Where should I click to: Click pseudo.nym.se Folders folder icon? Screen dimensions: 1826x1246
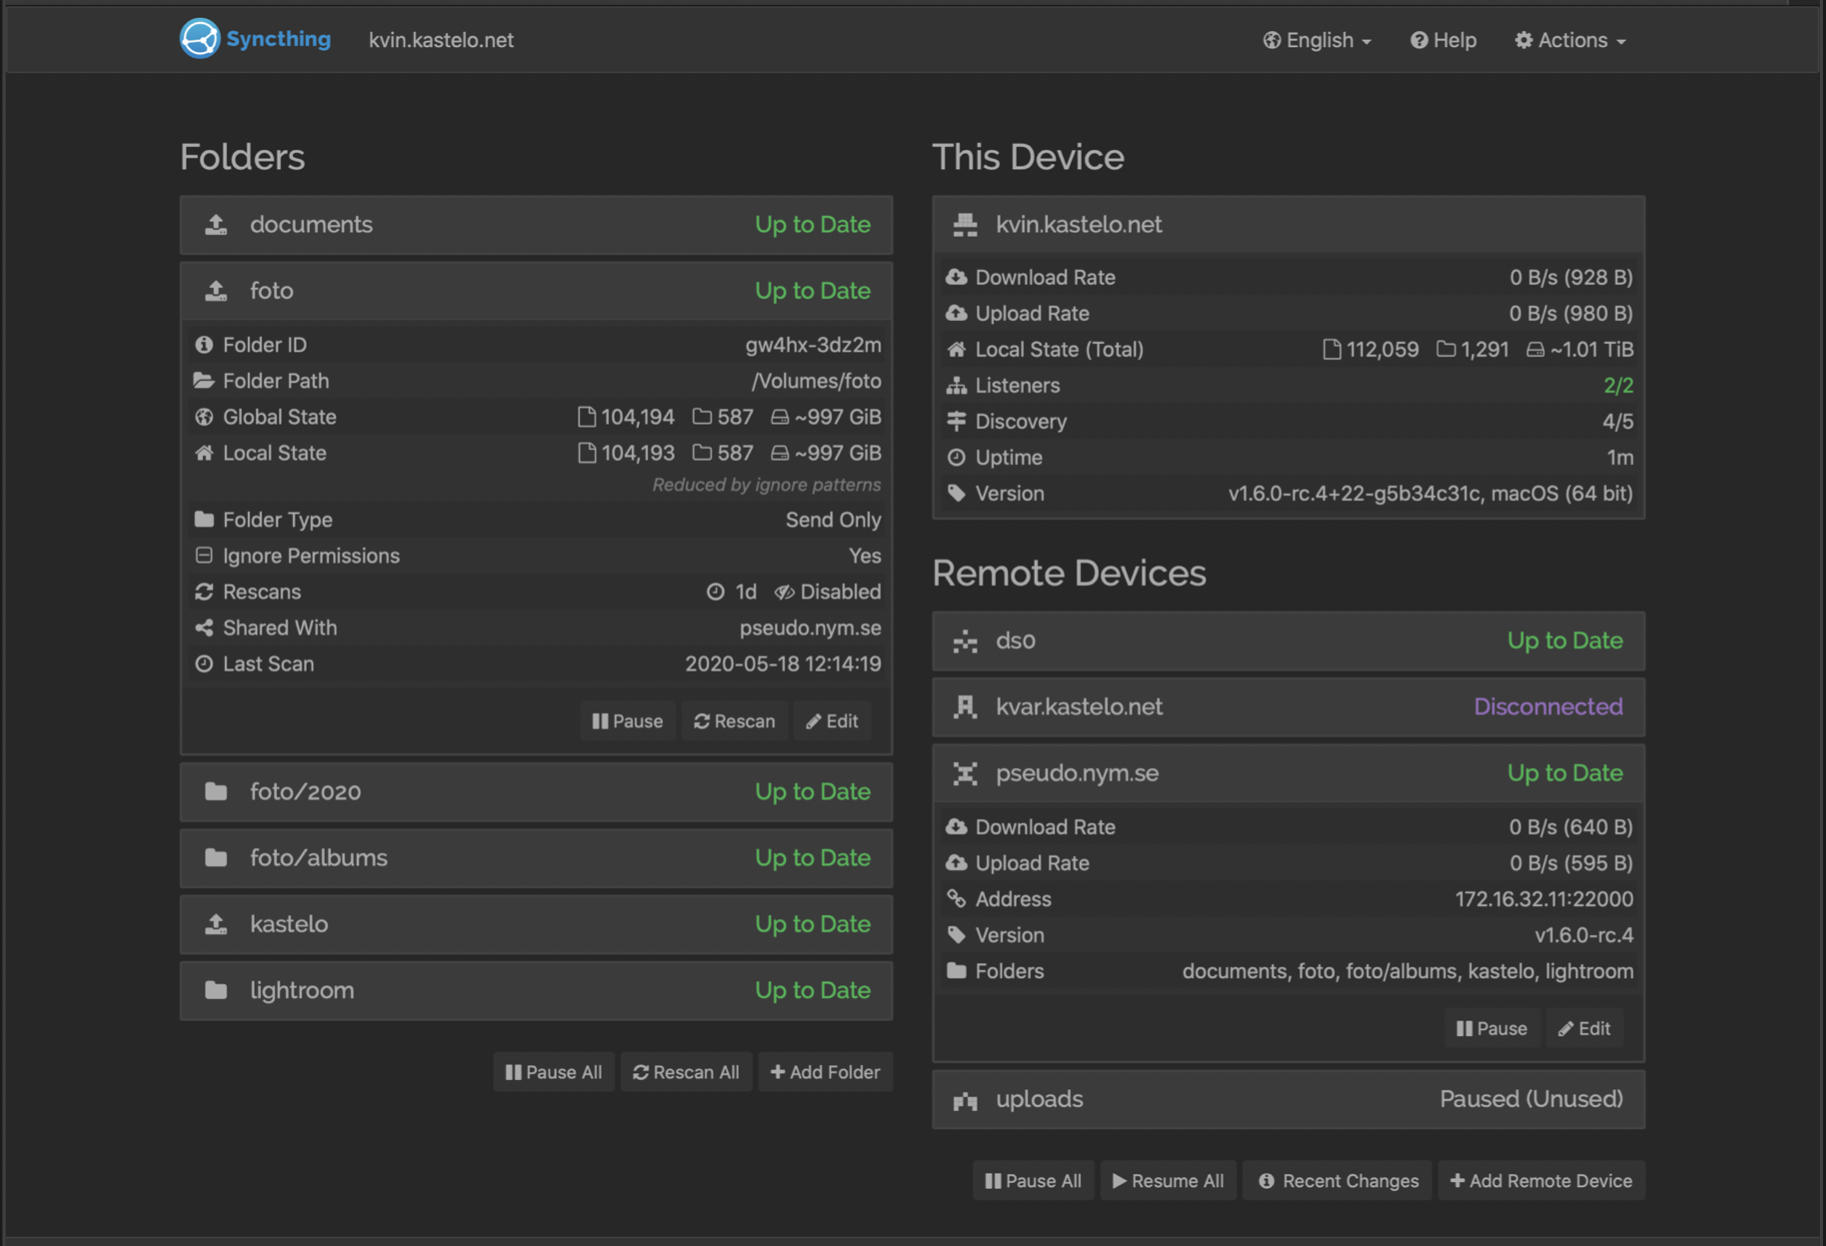[957, 970]
